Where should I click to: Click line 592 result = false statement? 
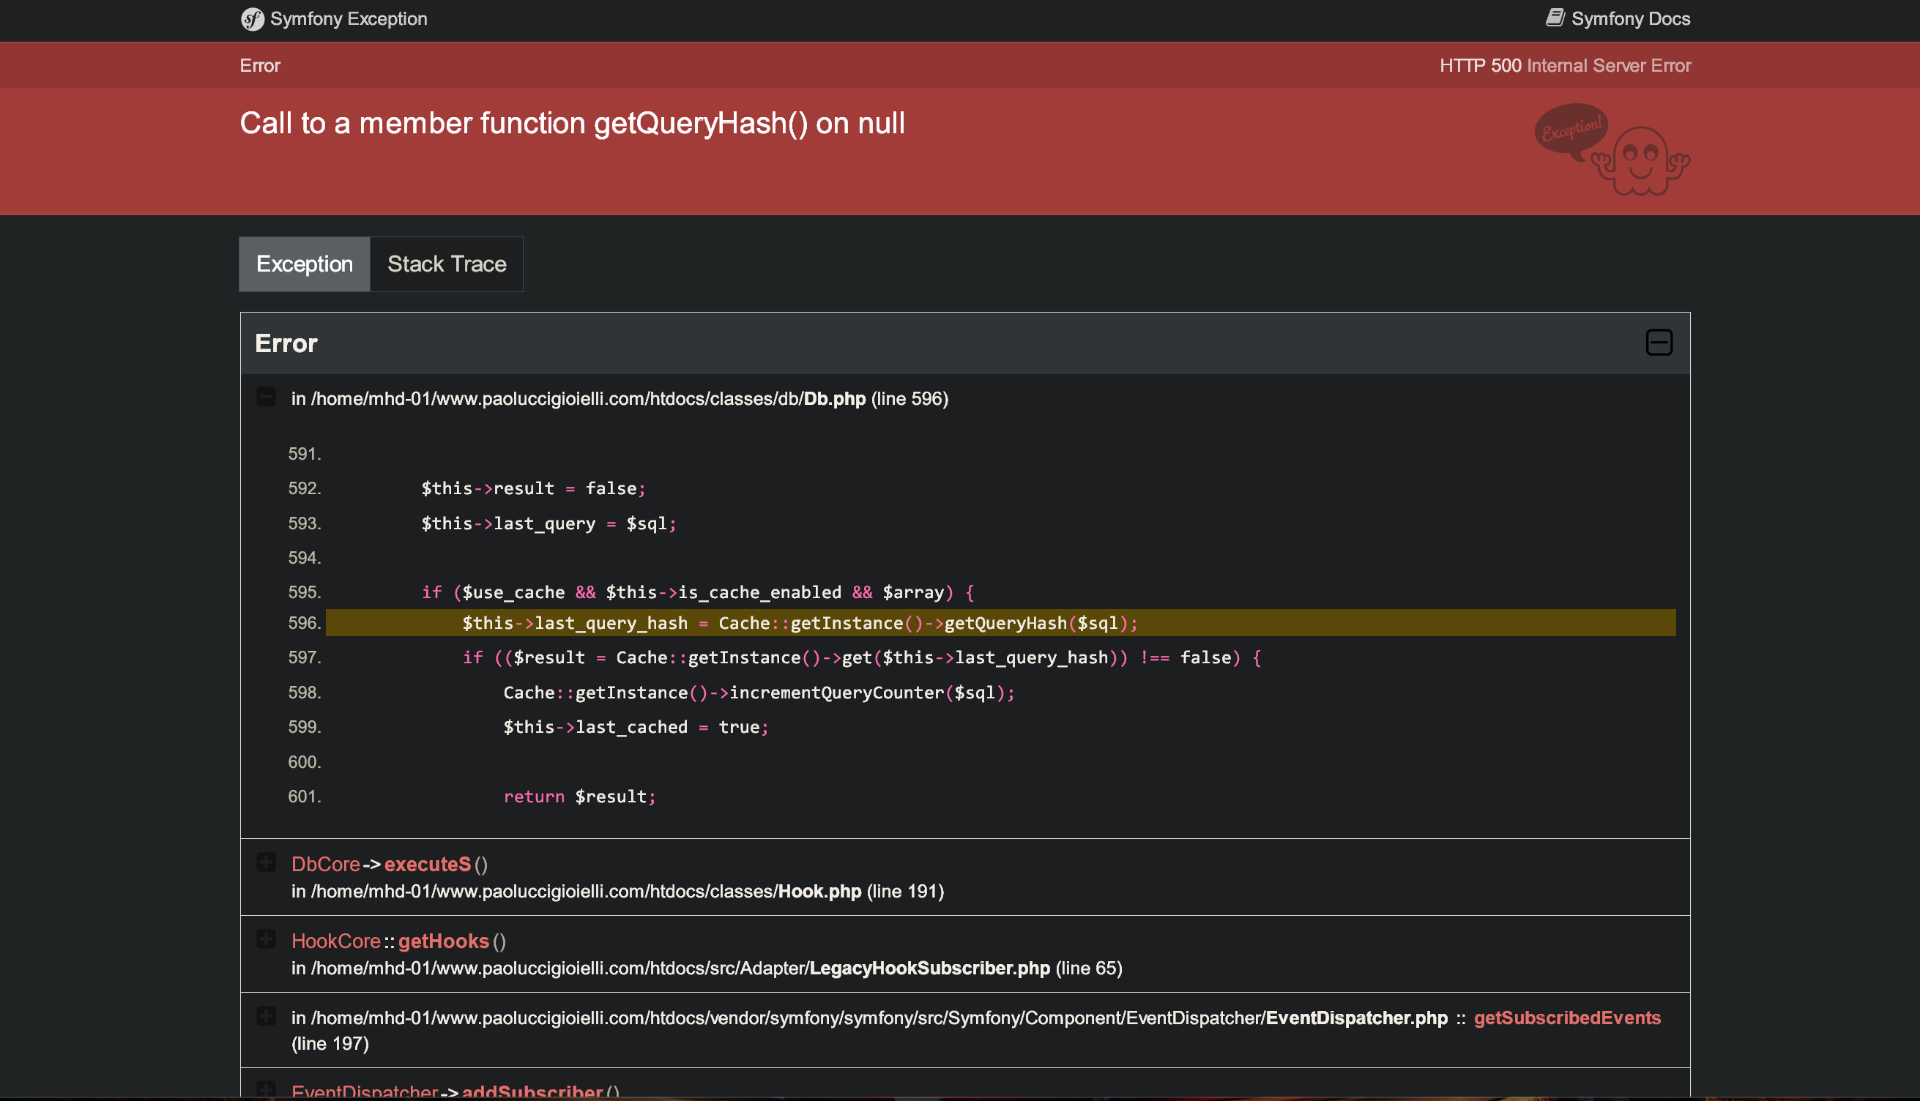[533, 489]
